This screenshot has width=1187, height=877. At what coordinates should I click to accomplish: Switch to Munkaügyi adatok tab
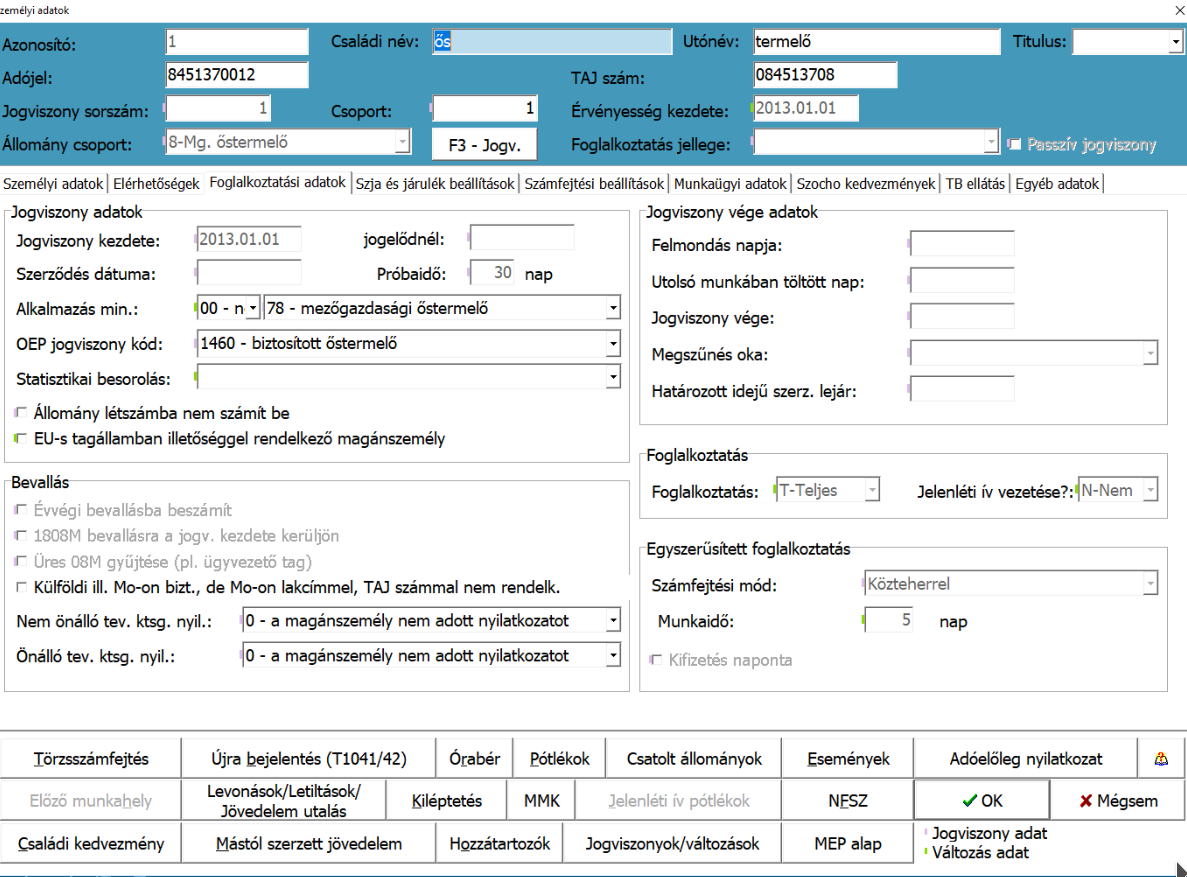click(x=730, y=183)
